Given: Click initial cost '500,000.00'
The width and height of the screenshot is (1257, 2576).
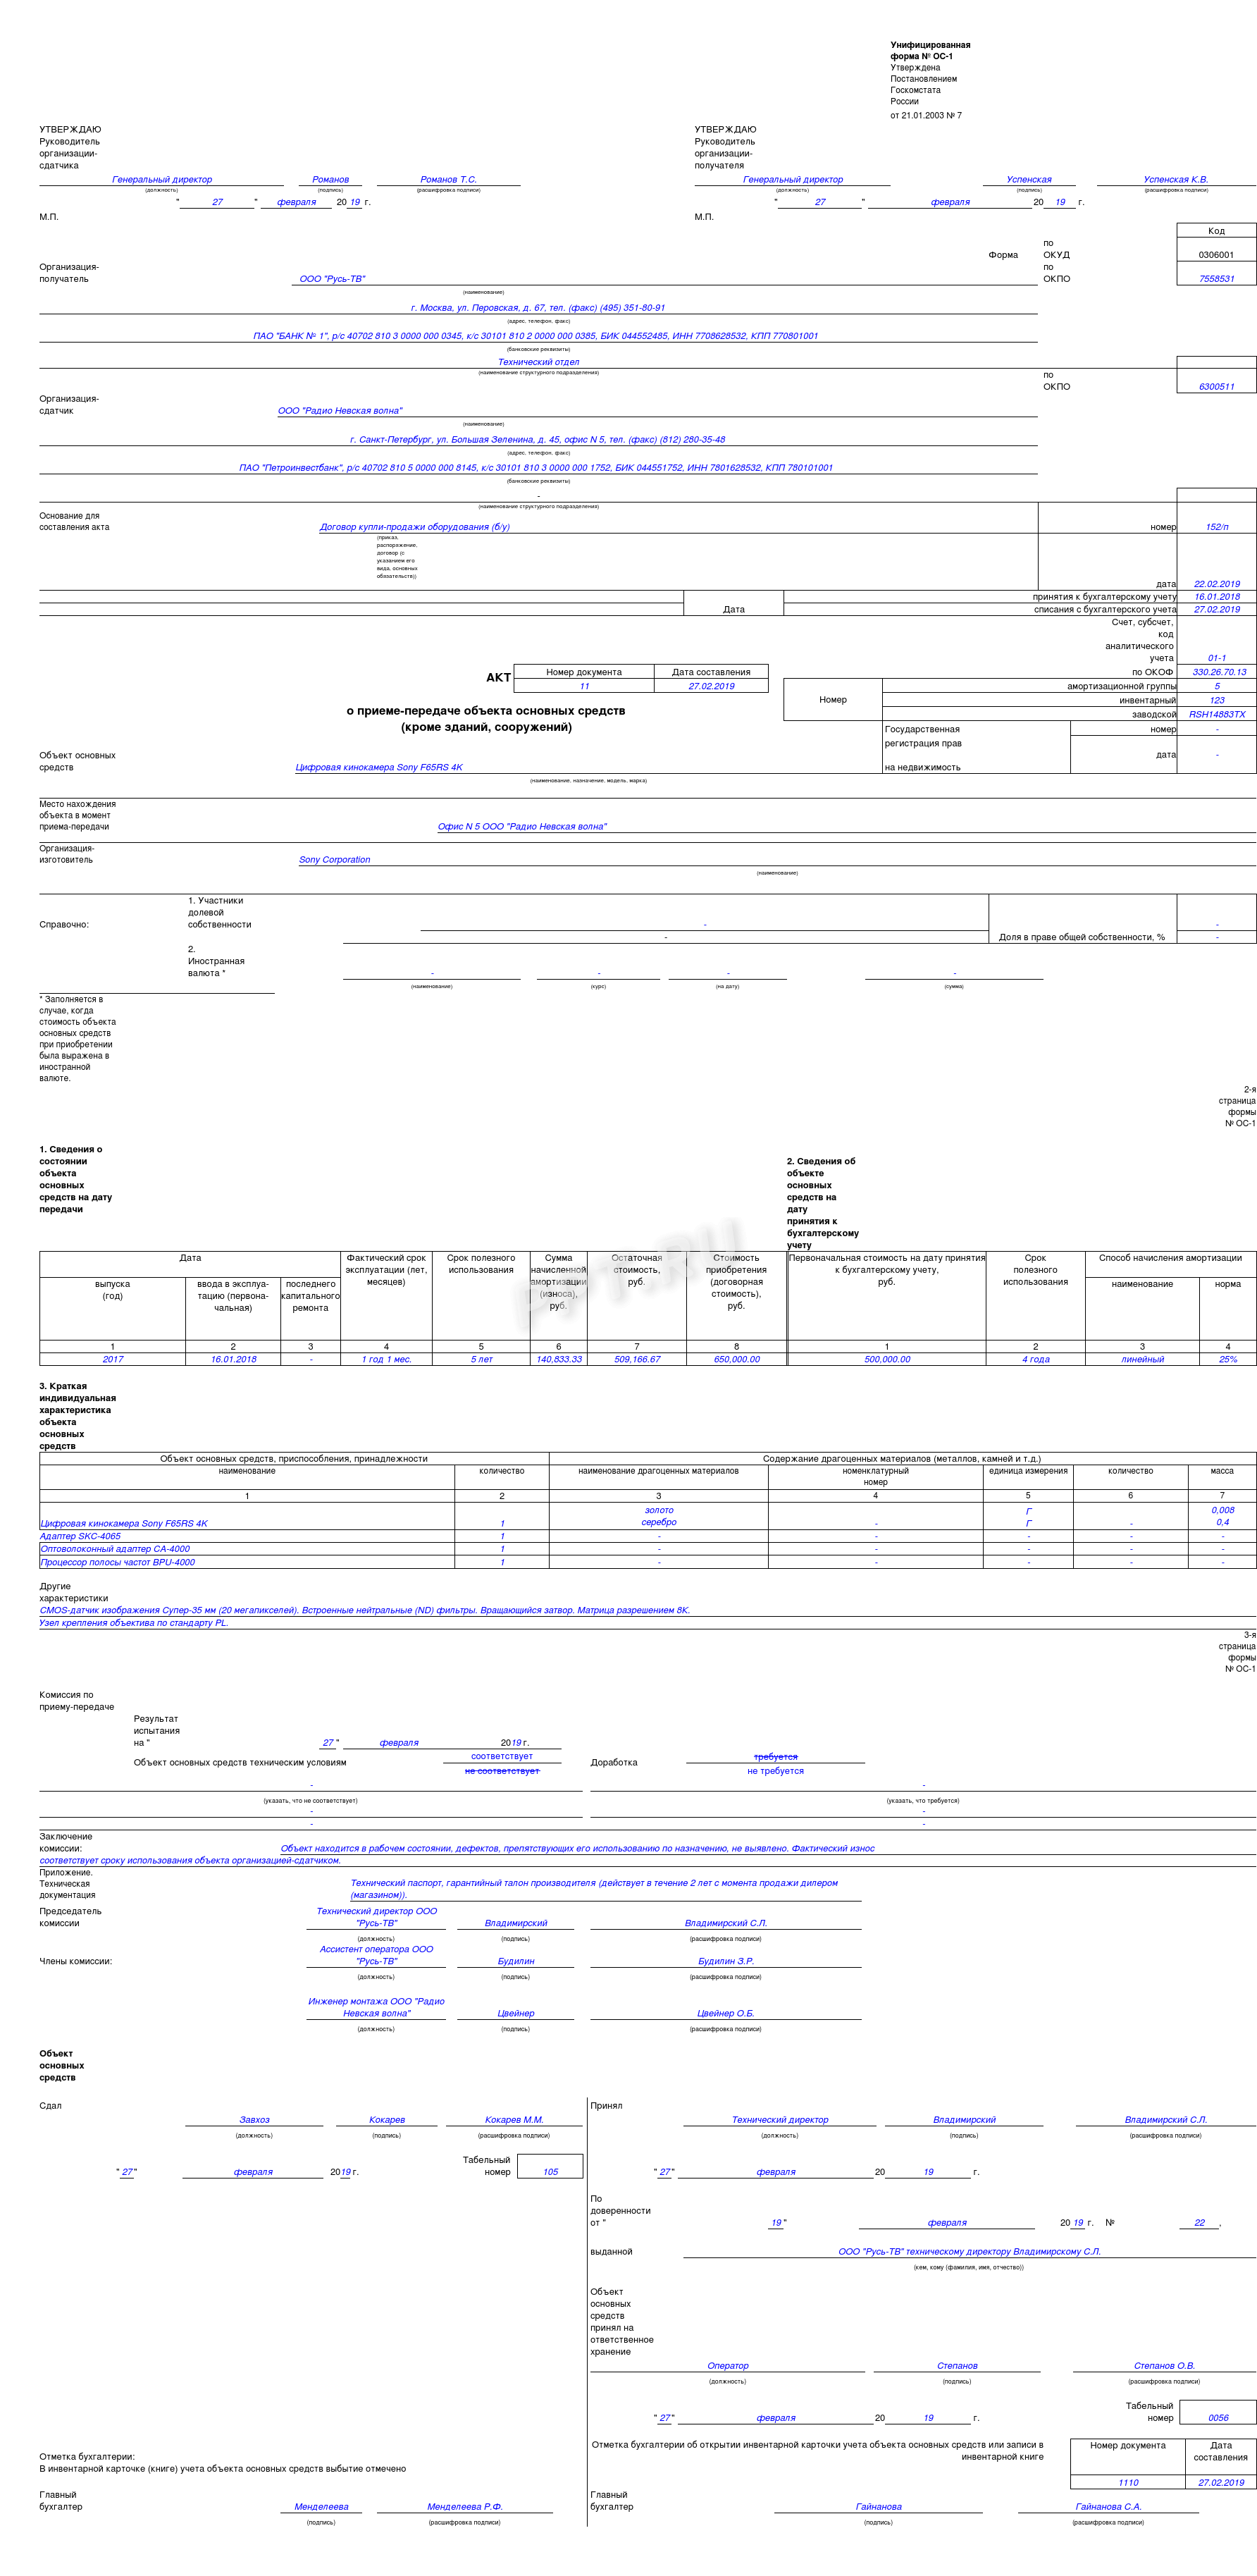Looking at the screenshot, I should [x=887, y=1359].
